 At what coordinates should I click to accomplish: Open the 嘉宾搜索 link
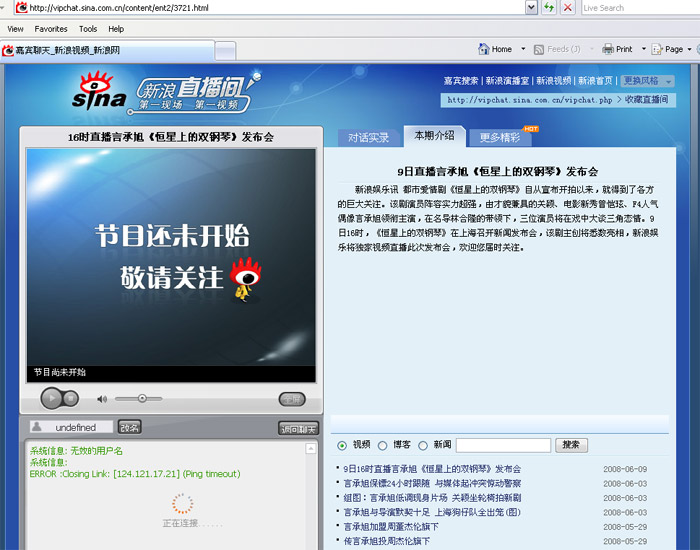pos(461,81)
